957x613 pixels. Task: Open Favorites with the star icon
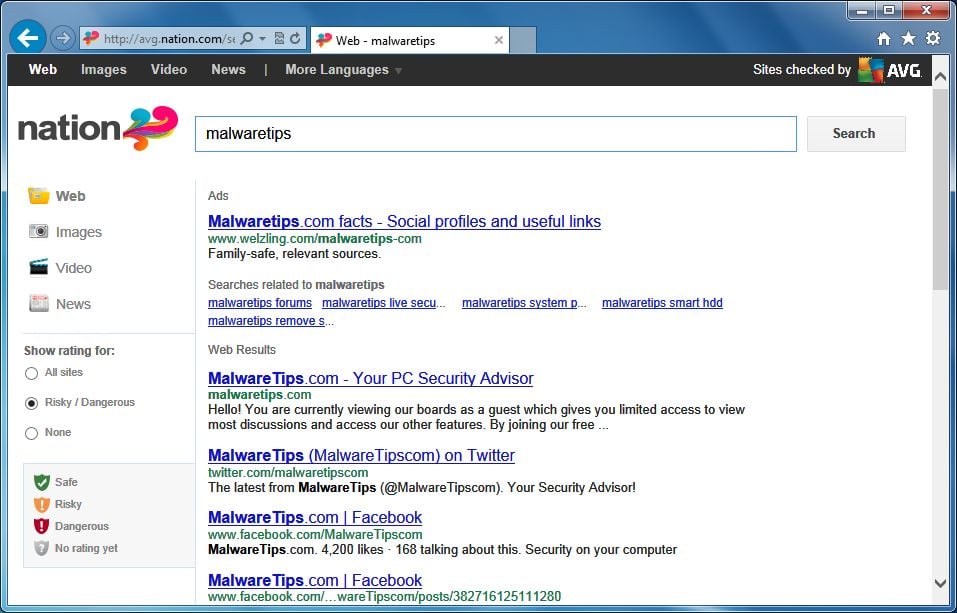pos(908,39)
